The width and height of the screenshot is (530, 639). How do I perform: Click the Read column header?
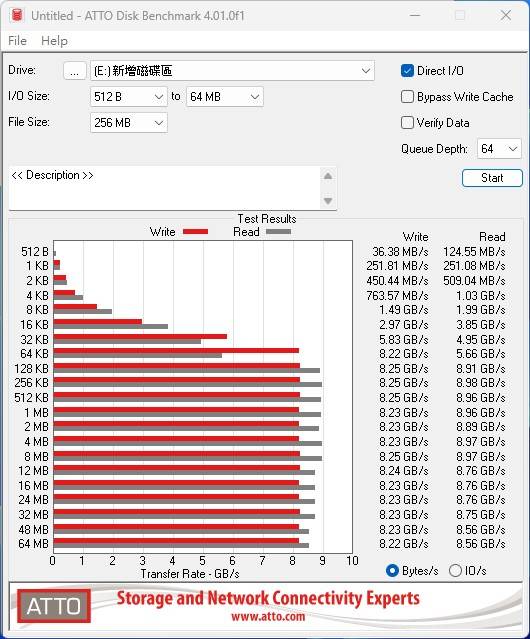pos(492,237)
